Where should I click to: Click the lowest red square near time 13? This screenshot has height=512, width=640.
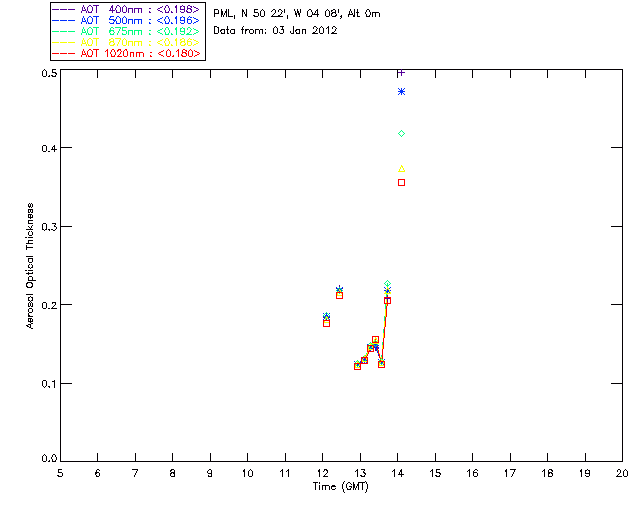(x=357, y=366)
